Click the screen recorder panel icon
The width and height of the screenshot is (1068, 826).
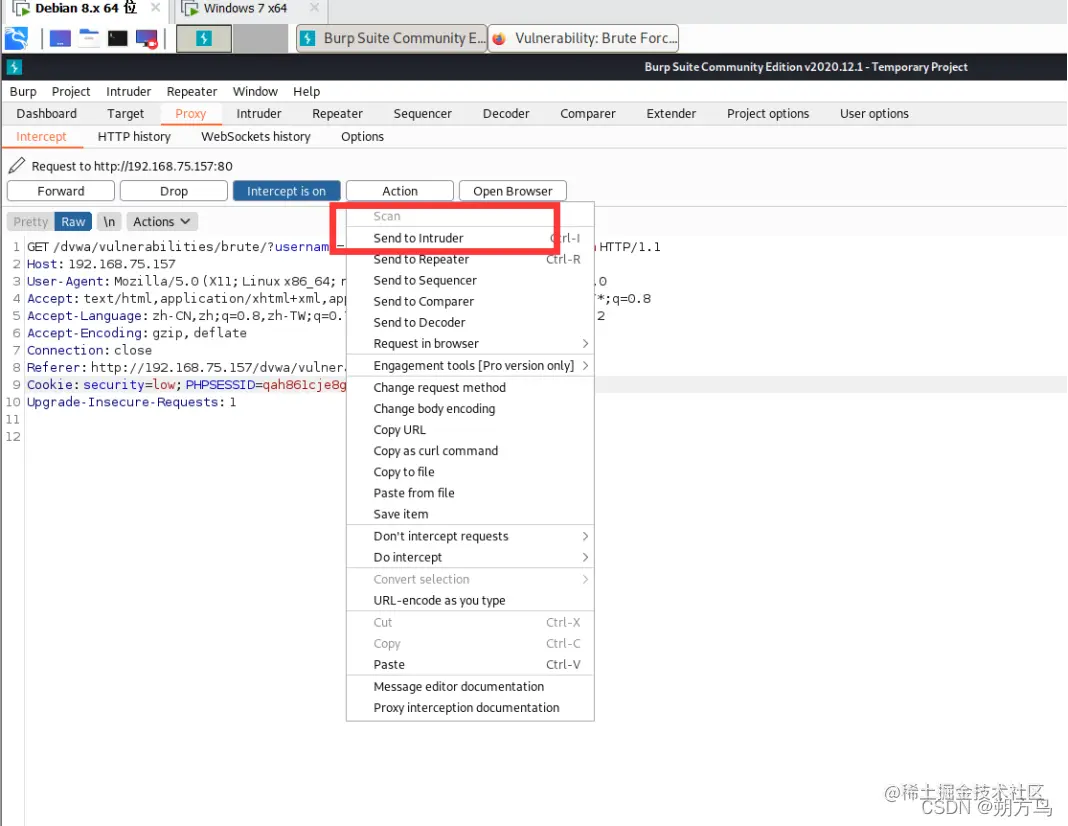coord(146,38)
